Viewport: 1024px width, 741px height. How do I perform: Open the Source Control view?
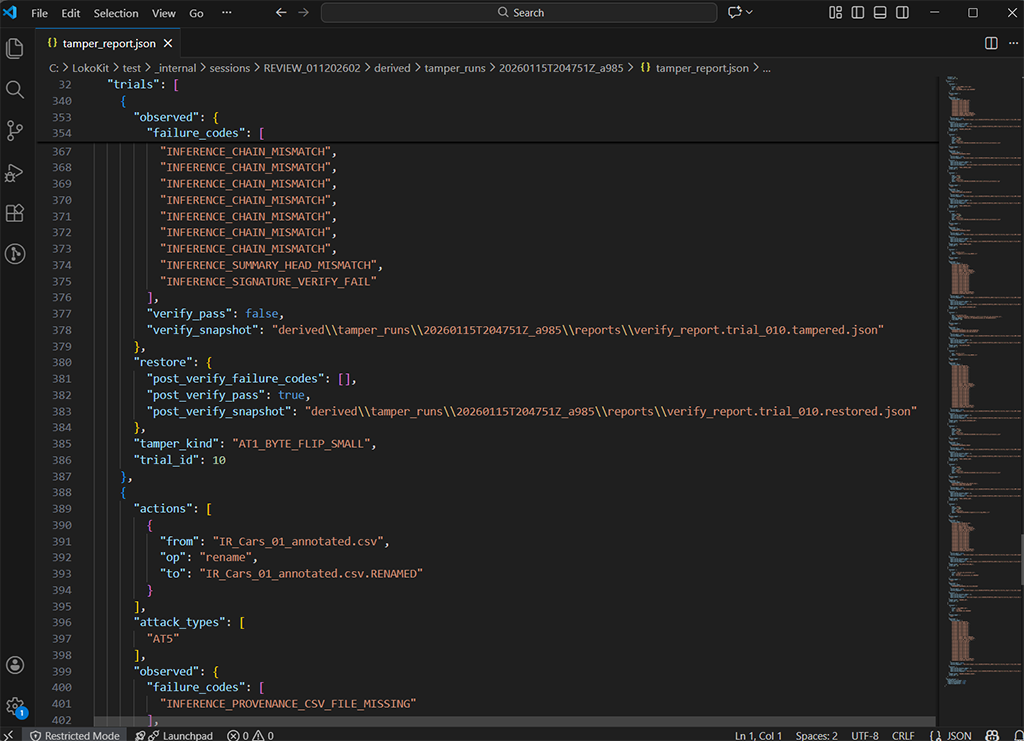coord(15,130)
